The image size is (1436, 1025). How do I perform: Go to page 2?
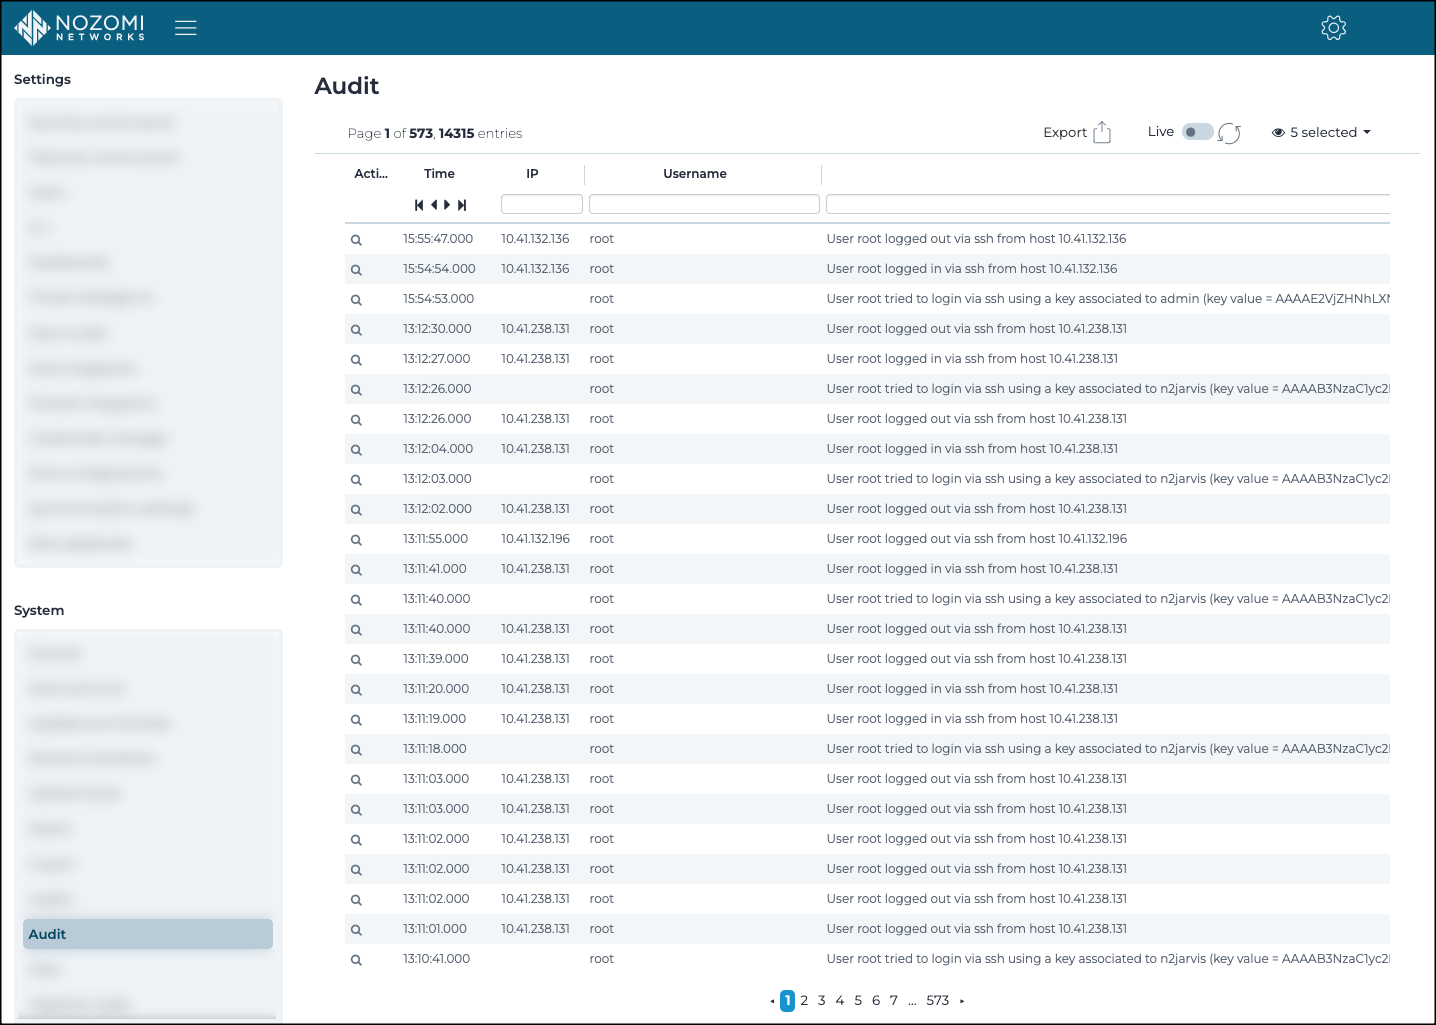tap(804, 1000)
